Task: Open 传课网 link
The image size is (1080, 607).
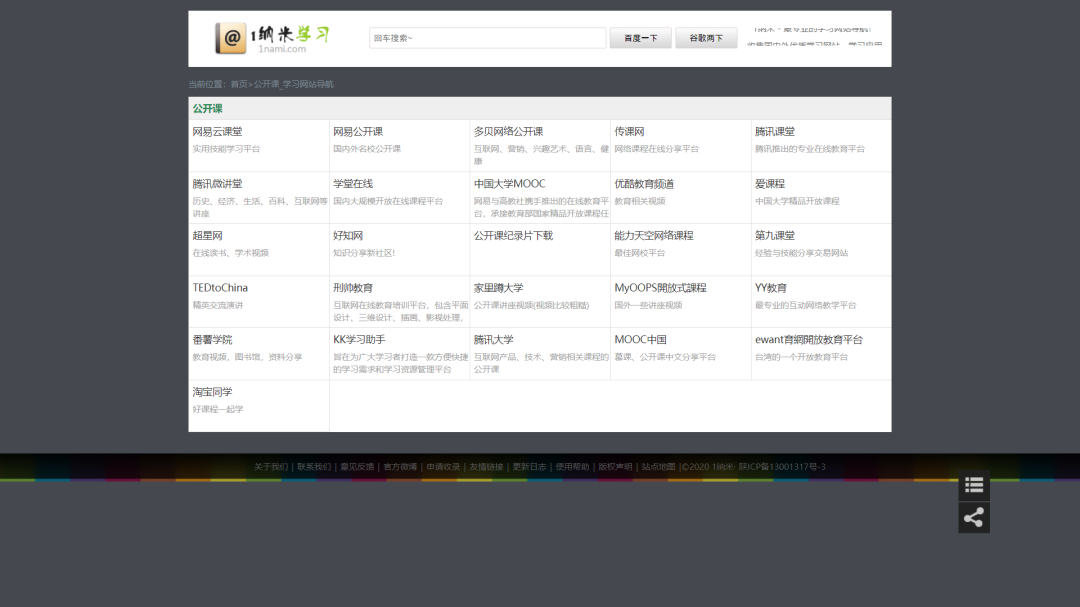Action: tap(630, 132)
